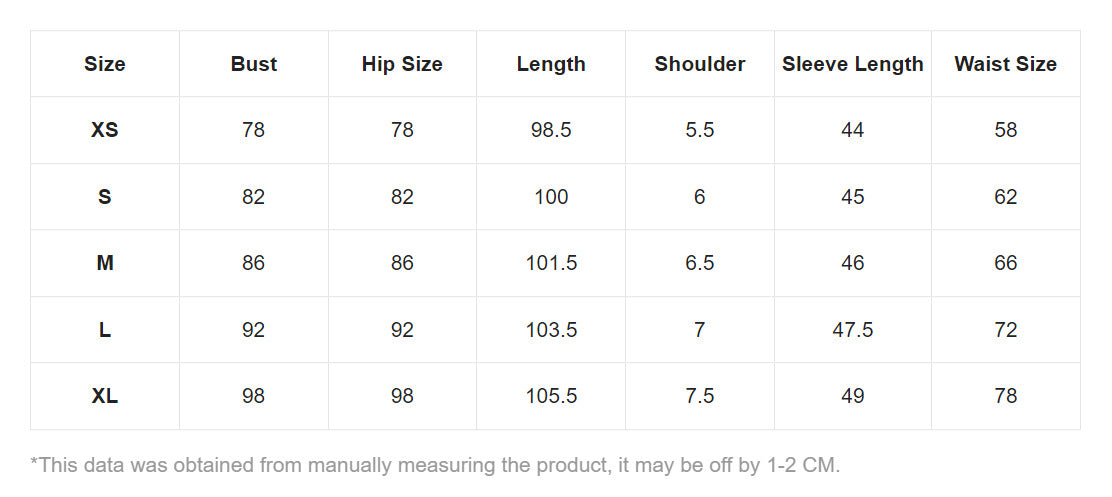Click the S waist size value 62
This screenshot has height=497, width=1112.
pos(1005,197)
